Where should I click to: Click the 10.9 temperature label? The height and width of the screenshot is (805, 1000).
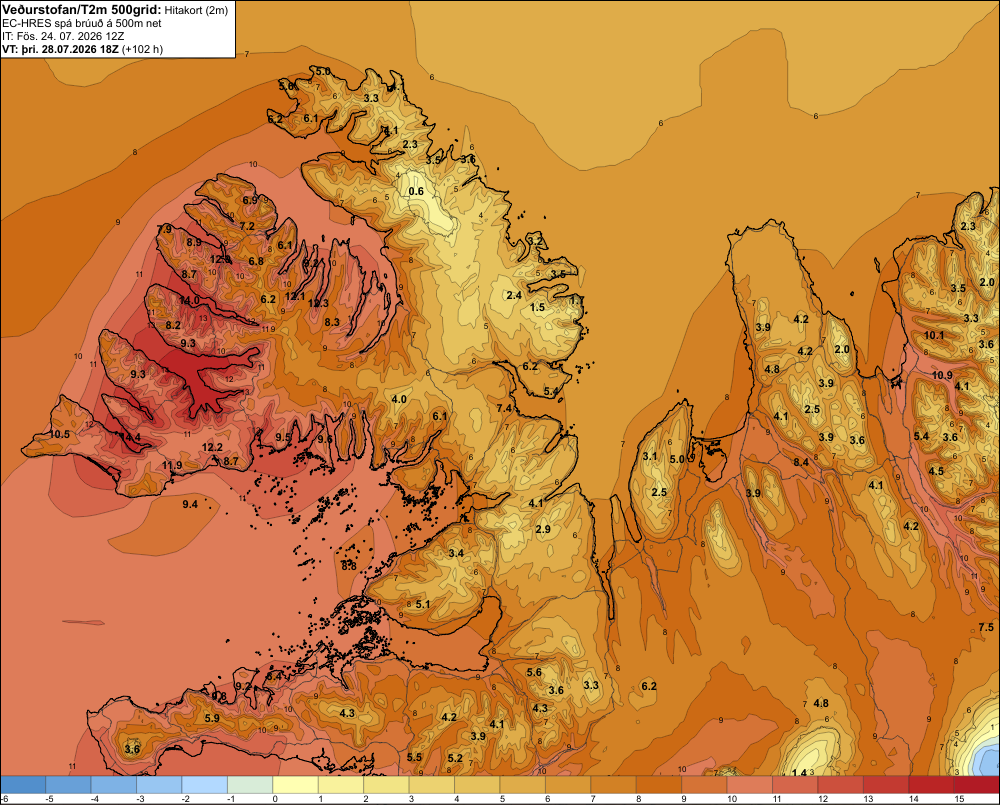(942, 376)
